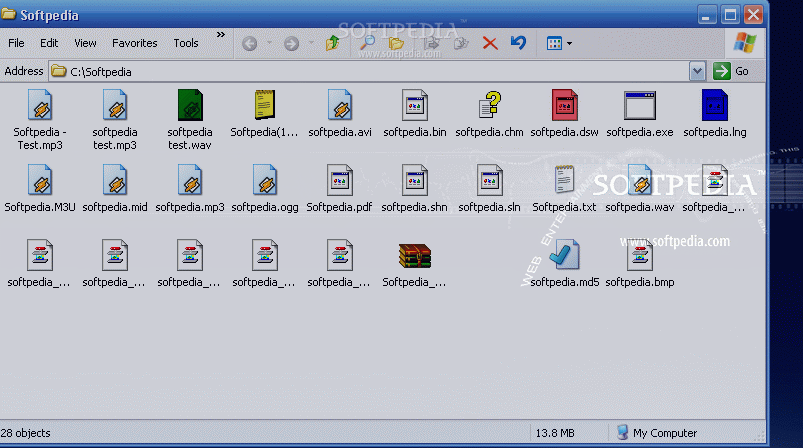Click the 13.8 MB status text
The width and height of the screenshot is (803, 448).
[x=555, y=433]
